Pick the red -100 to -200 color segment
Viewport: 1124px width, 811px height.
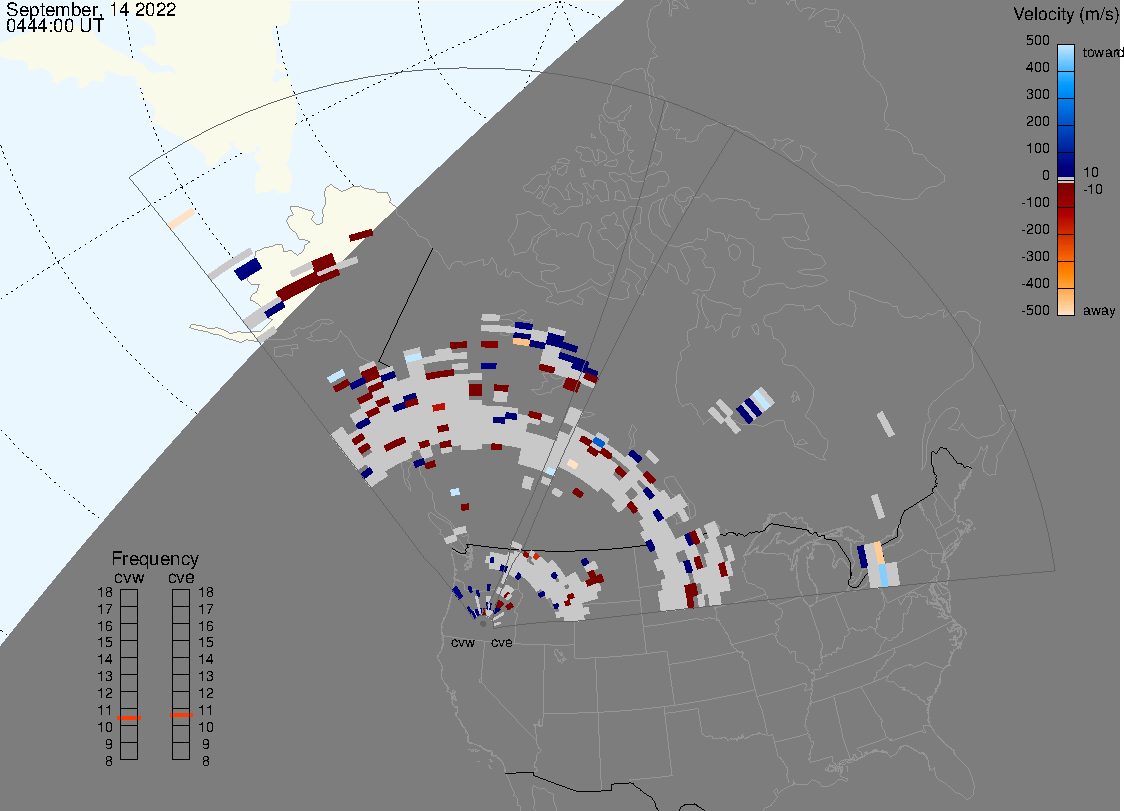tap(1066, 221)
